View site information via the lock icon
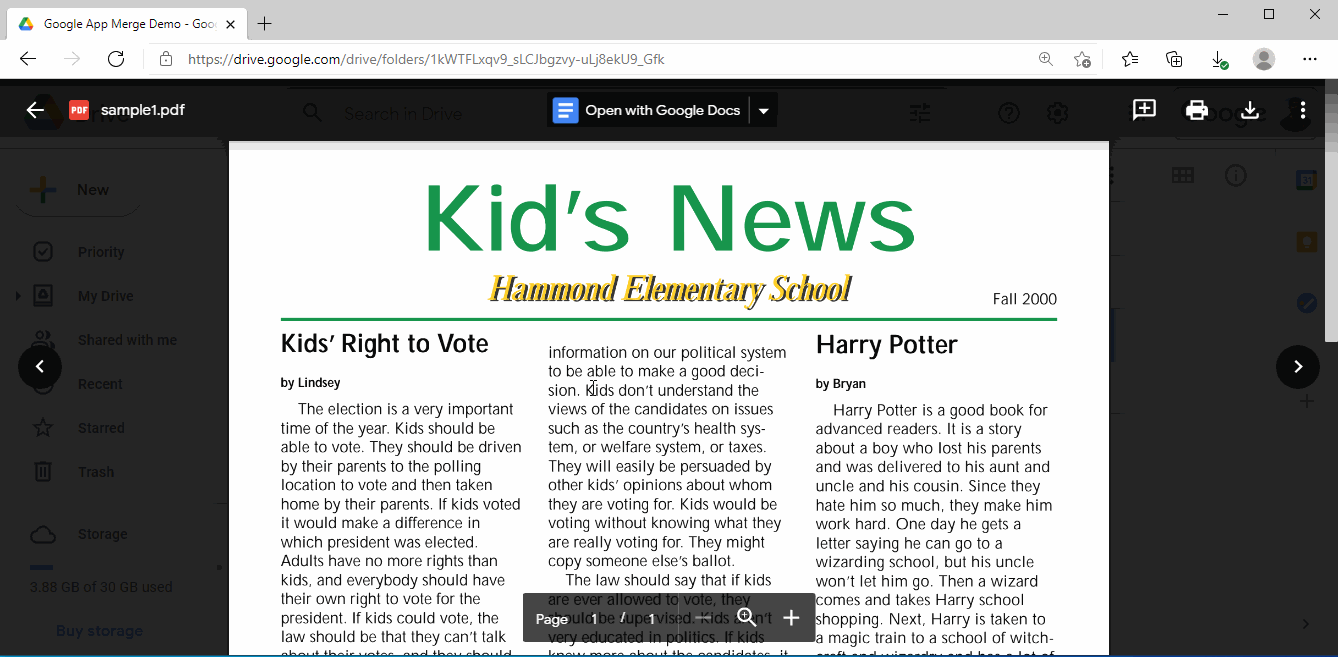This screenshot has width=1338, height=657. [x=166, y=59]
